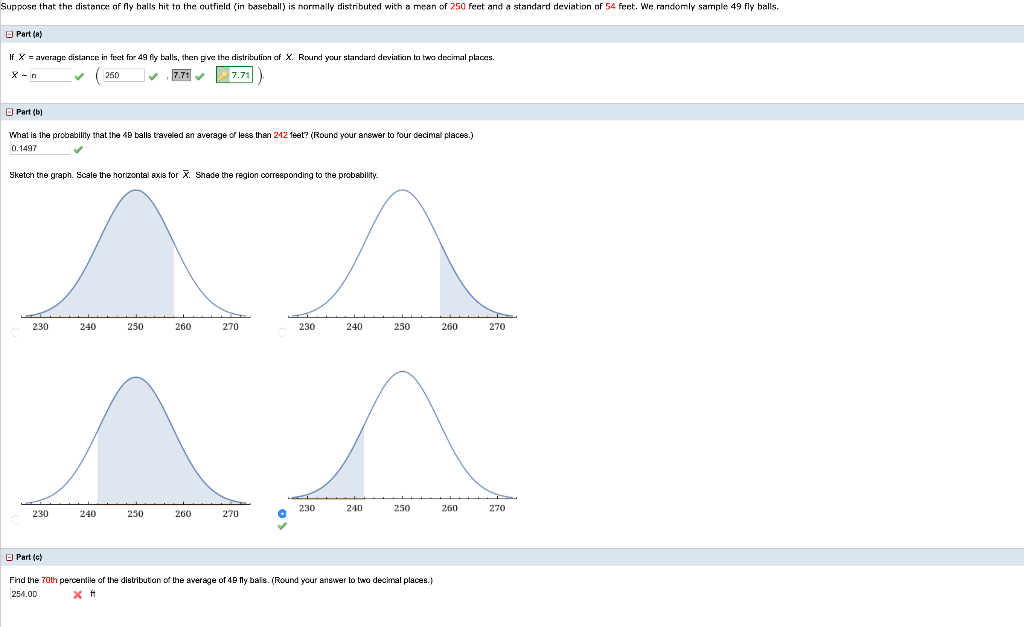
Task: Collapse the Part (a) section
Action: [x=8, y=33]
